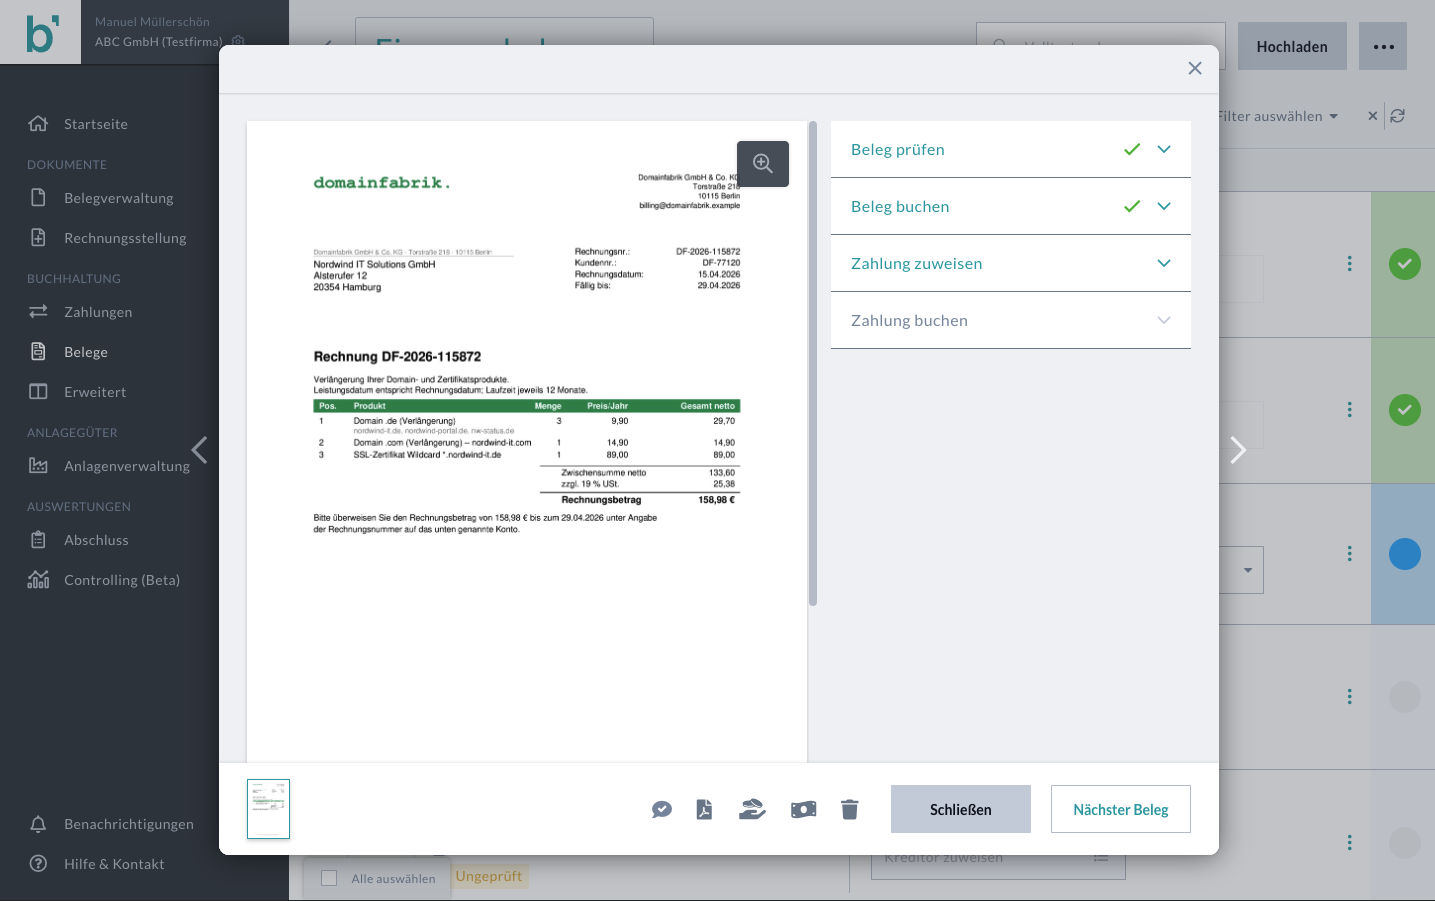Go to Startseite via the home icon
Viewport: 1435px width, 901px height.
coord(38,124)
